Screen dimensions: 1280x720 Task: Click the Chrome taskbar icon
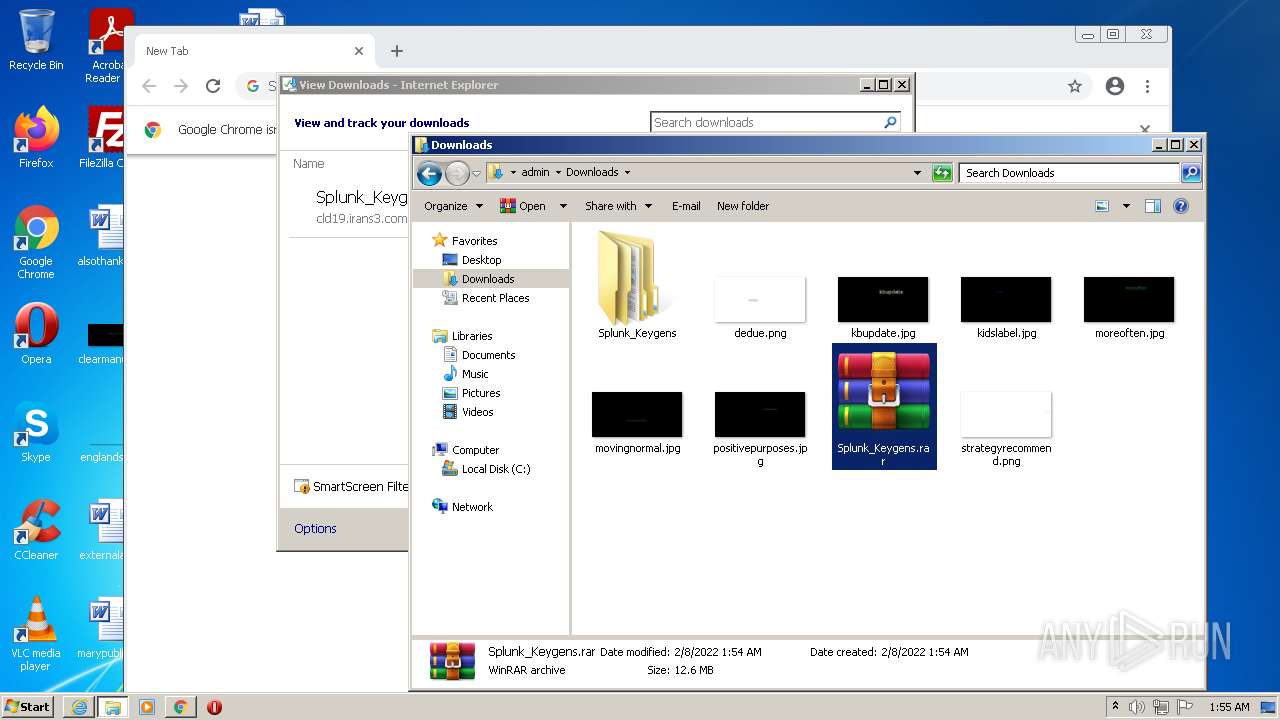pyautogui.click(x=181, y=707)
